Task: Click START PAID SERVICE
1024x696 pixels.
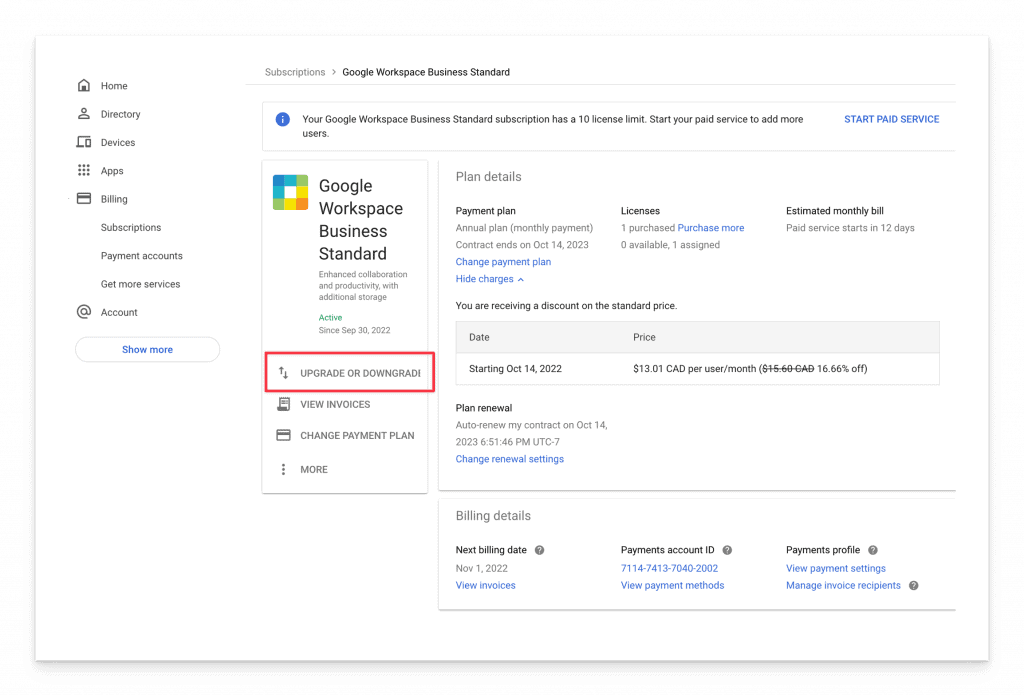Action: click(891, 119)
